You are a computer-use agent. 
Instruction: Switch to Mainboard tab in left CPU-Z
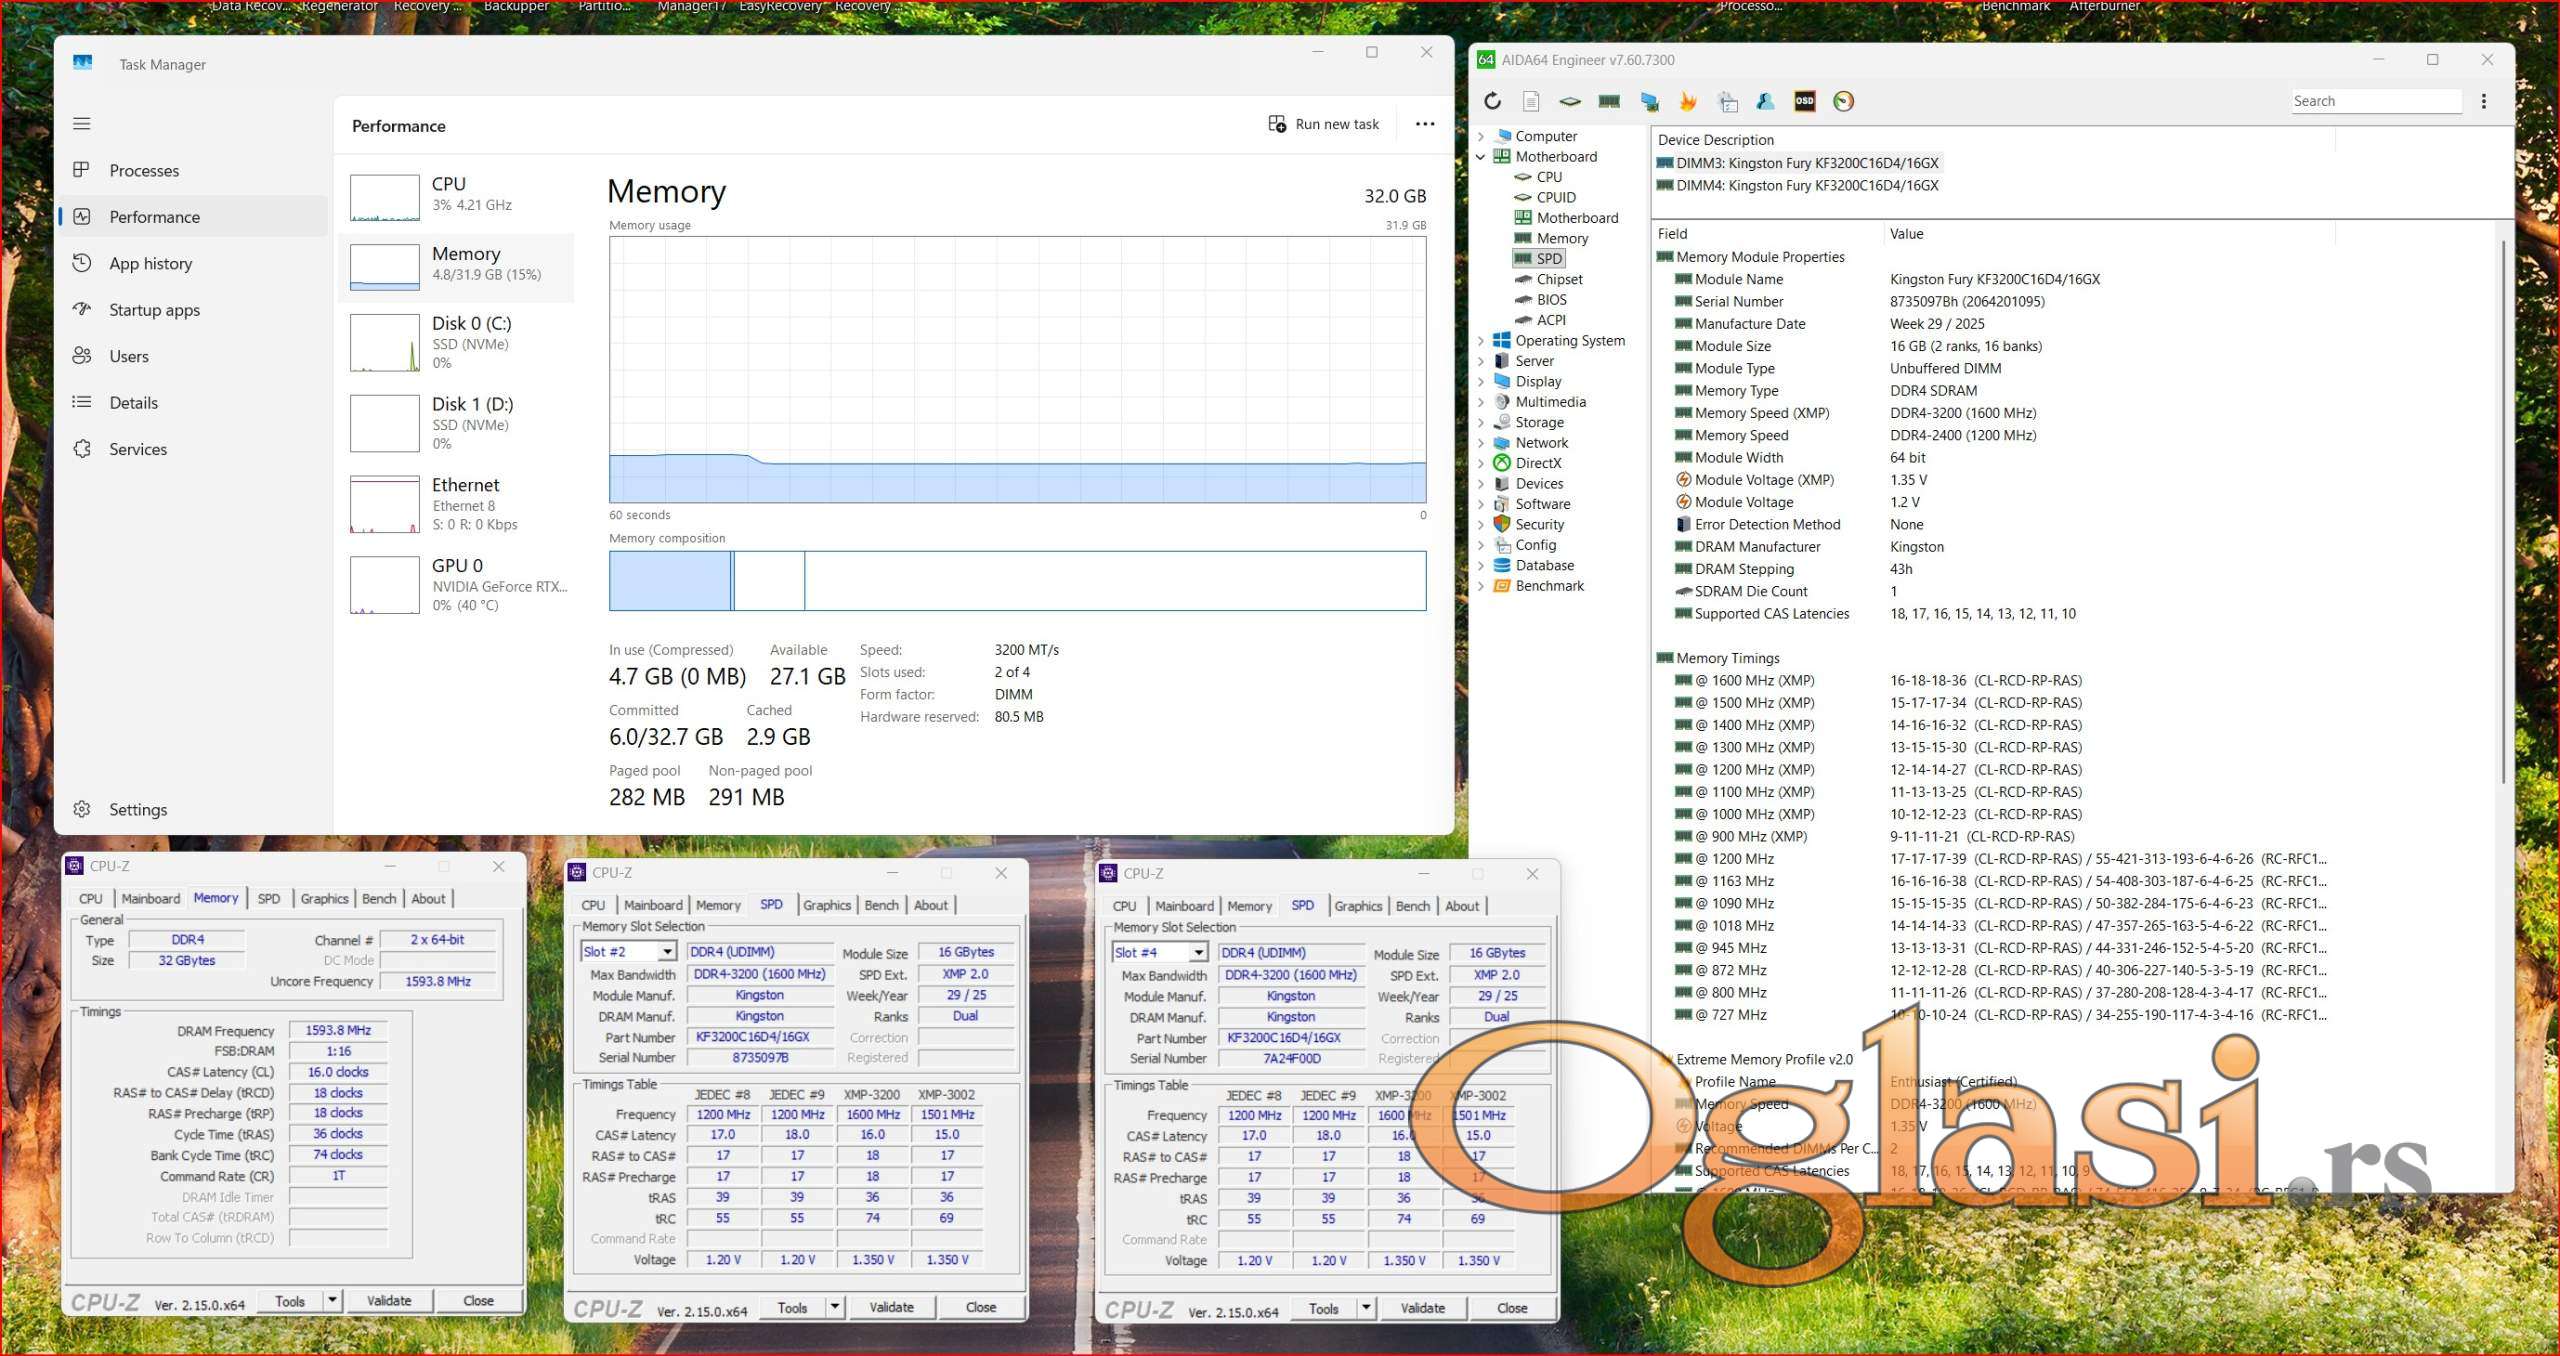pos(151,898)
